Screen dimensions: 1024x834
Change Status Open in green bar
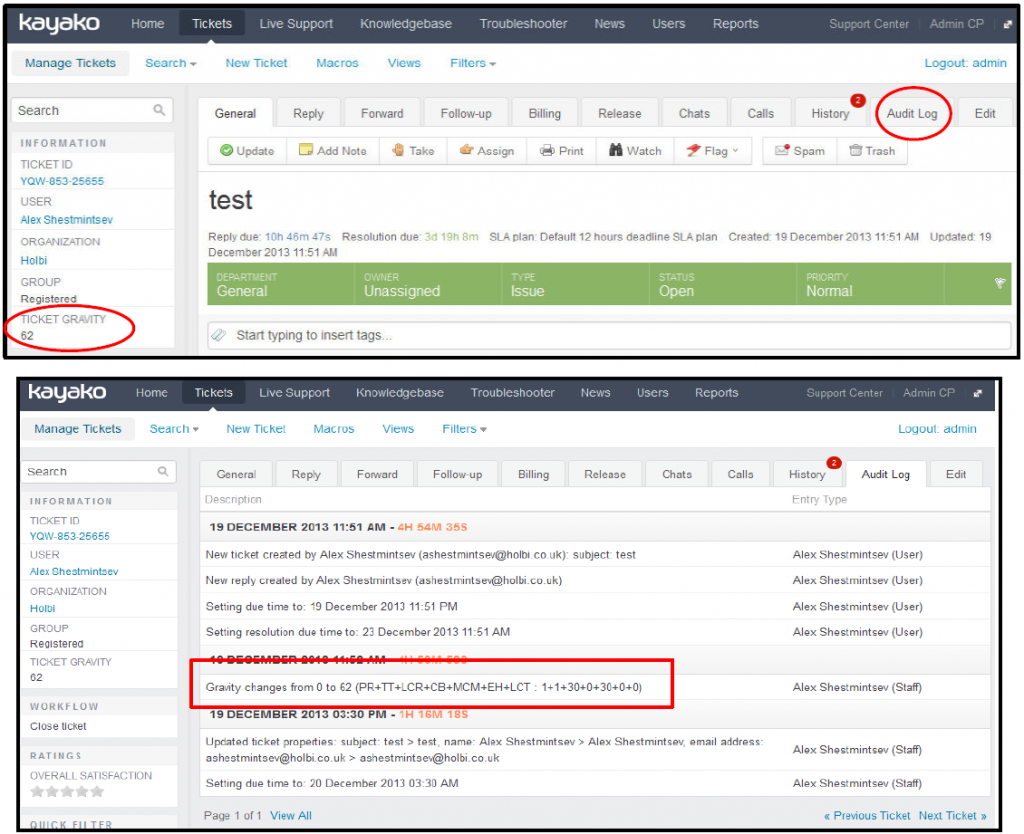(x=723, y=284)
